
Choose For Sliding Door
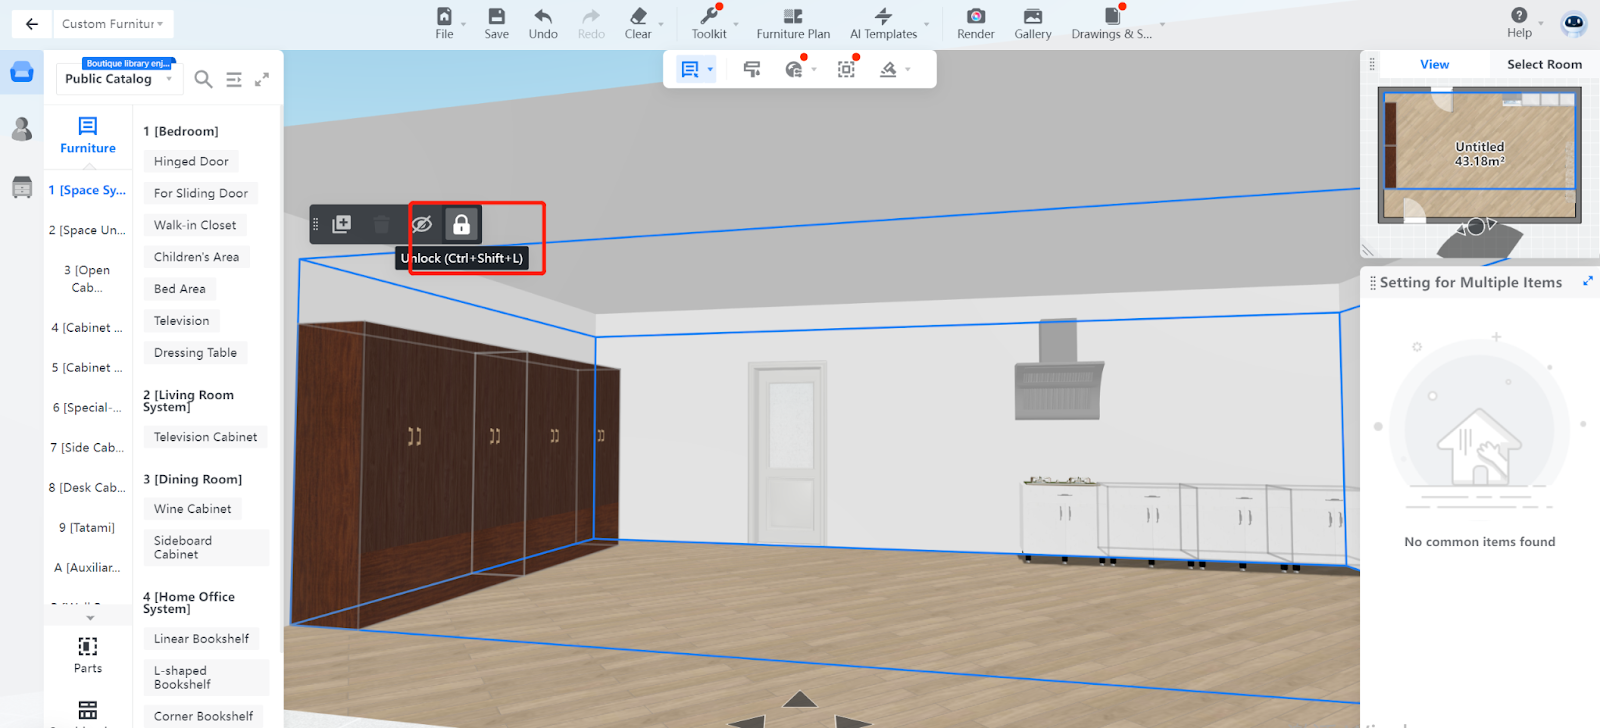[201, 193]
